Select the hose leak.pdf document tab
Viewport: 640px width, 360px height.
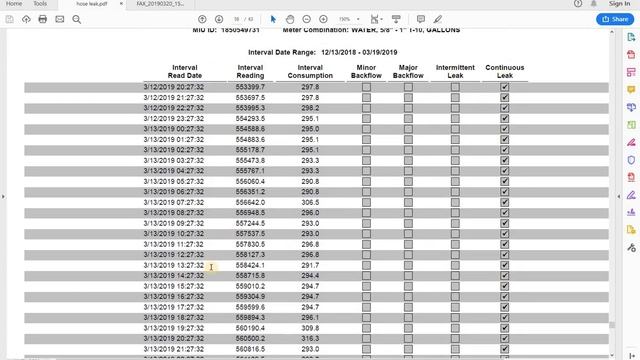click(92, 4)
